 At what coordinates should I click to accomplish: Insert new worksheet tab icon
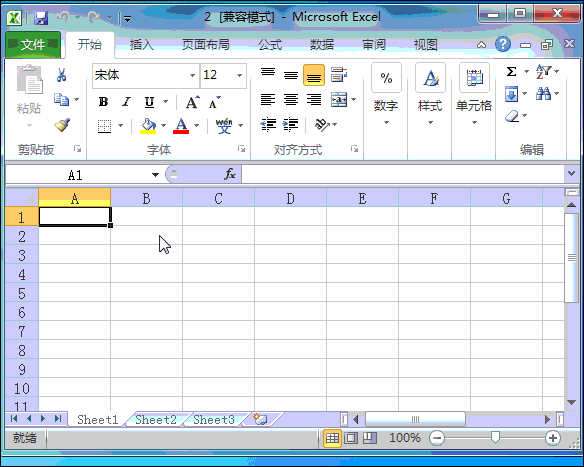260,419
